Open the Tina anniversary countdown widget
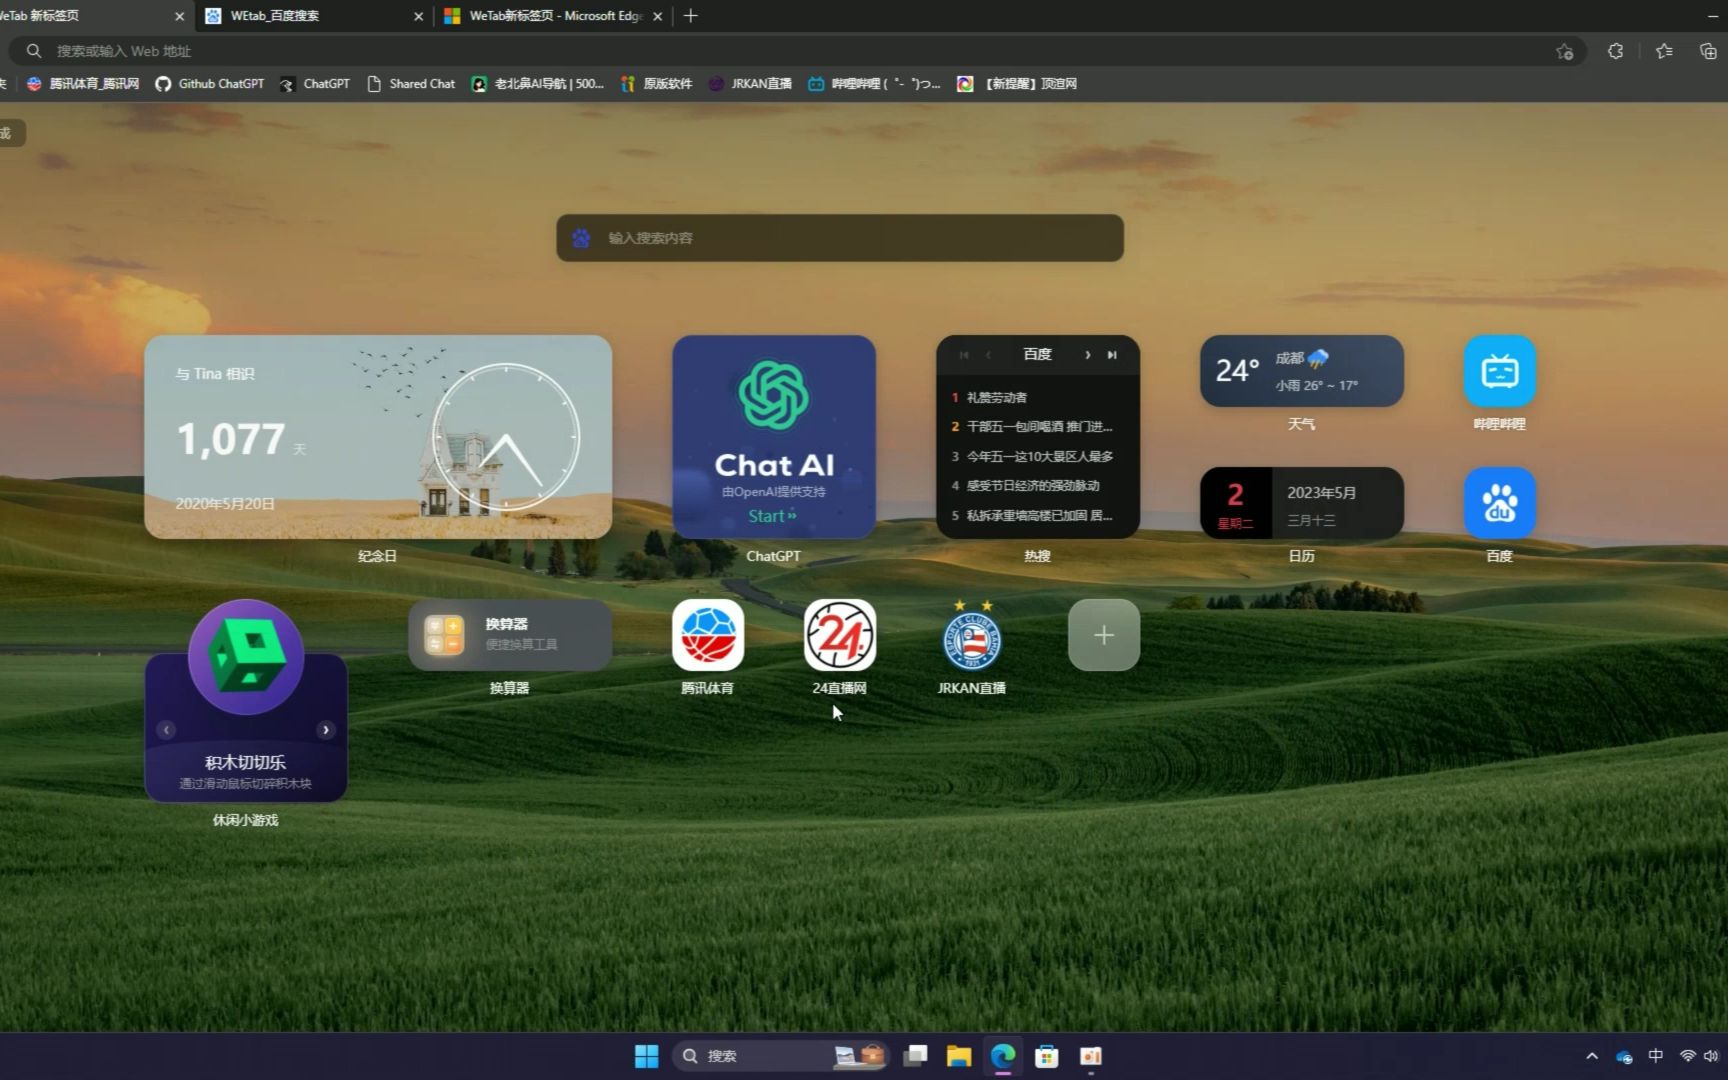 pyautogui.click(x=378, y=436)
